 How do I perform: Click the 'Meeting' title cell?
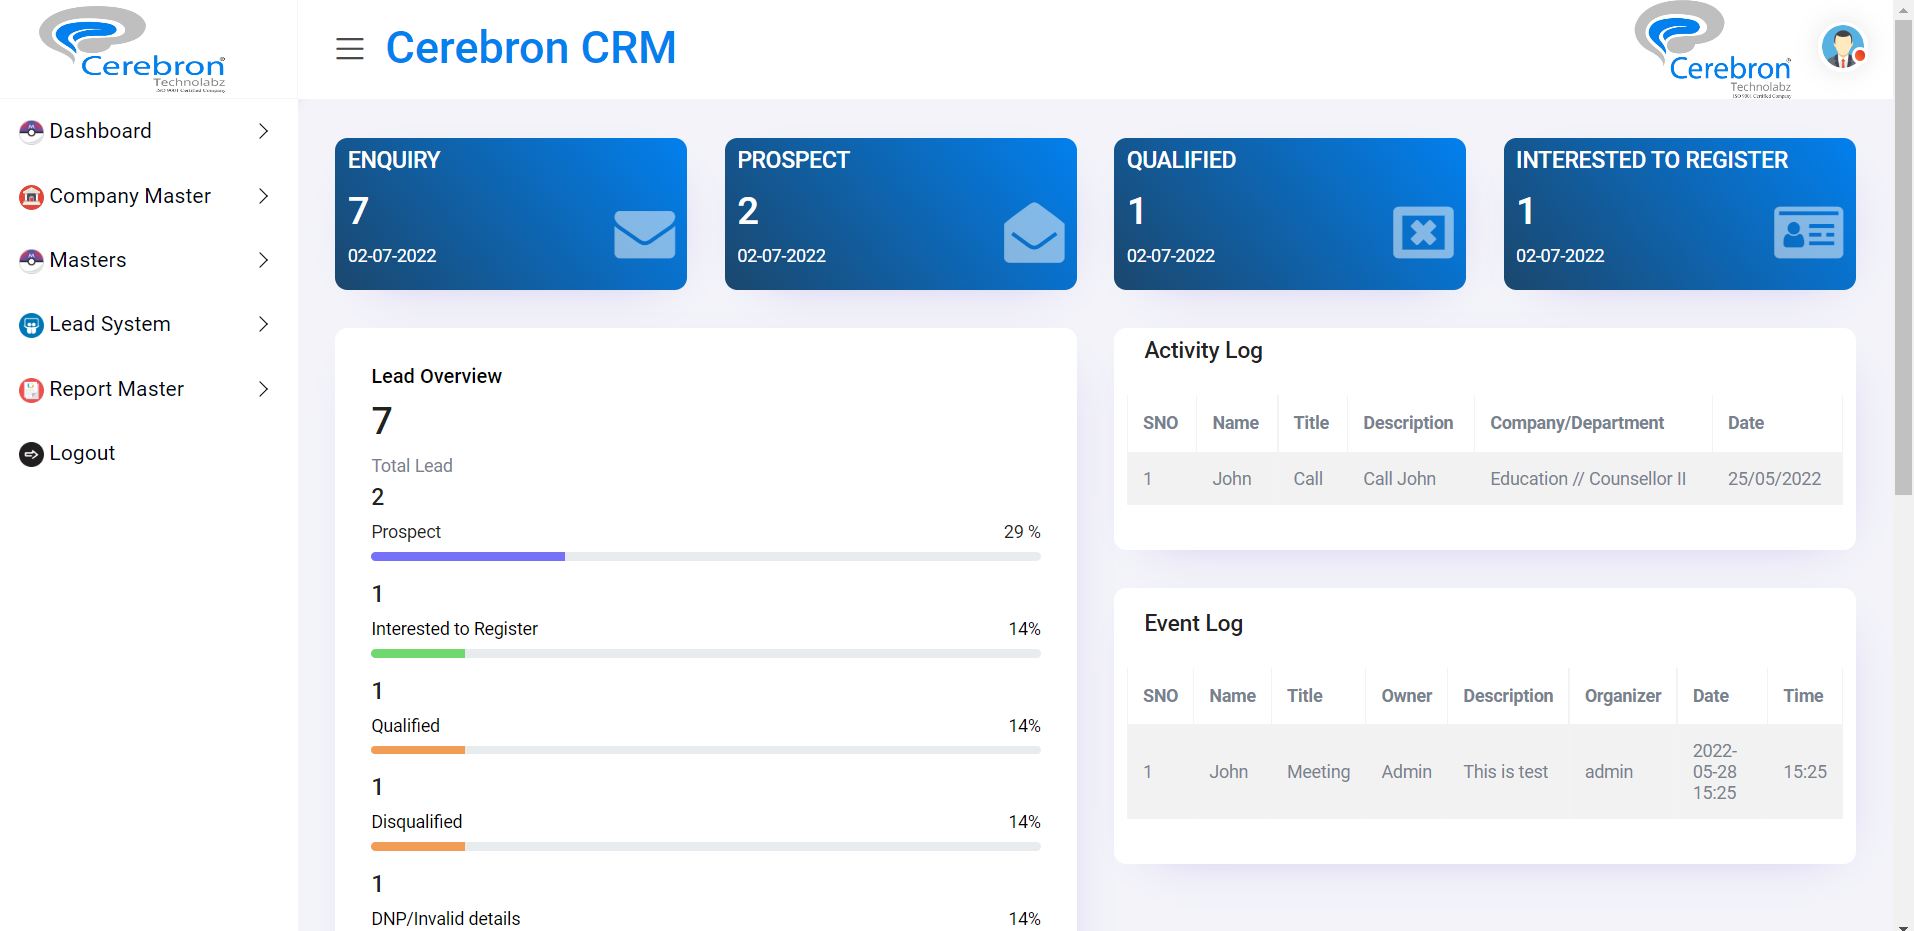[x=1318, y=772]
